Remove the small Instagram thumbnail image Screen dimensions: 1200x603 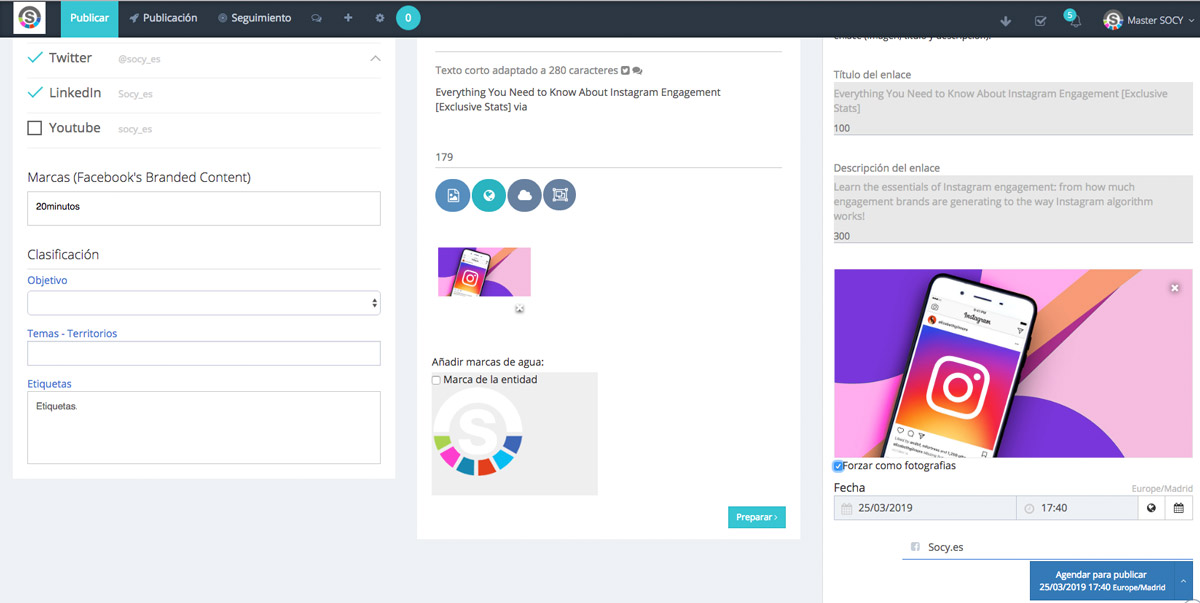(x=520, y=309)
